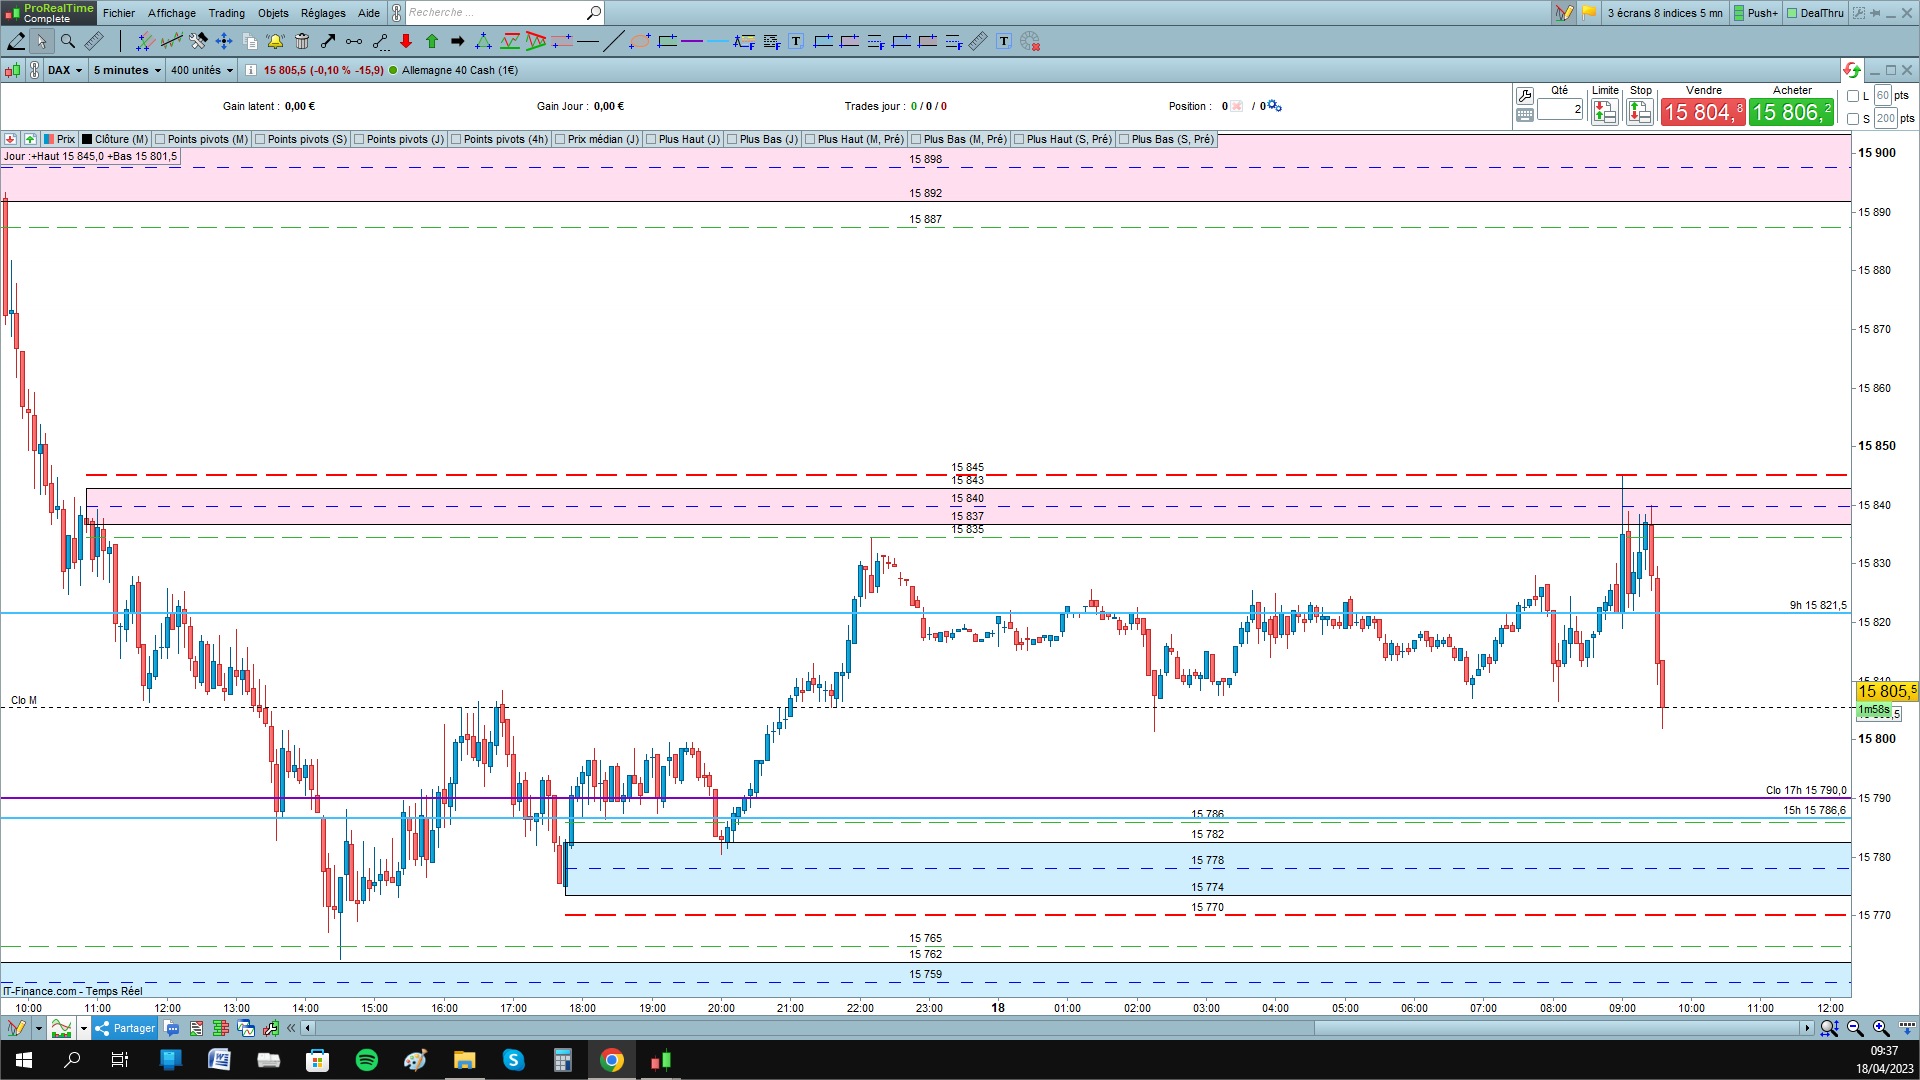
Task: Select the ellipse drawing tool
Action: (640, 41)
